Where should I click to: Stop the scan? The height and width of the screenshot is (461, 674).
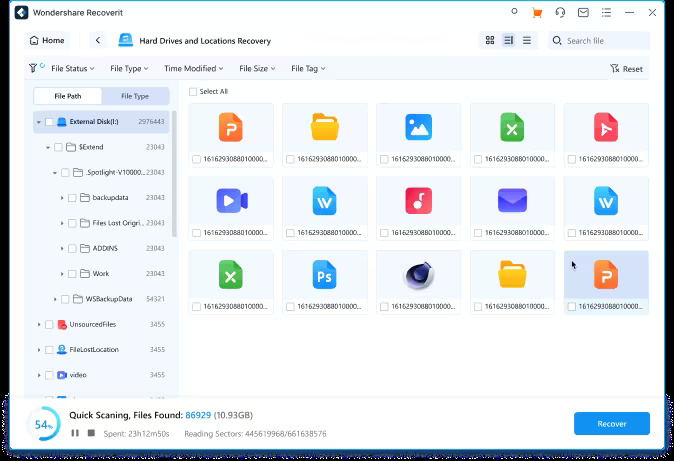click(91, 433)
